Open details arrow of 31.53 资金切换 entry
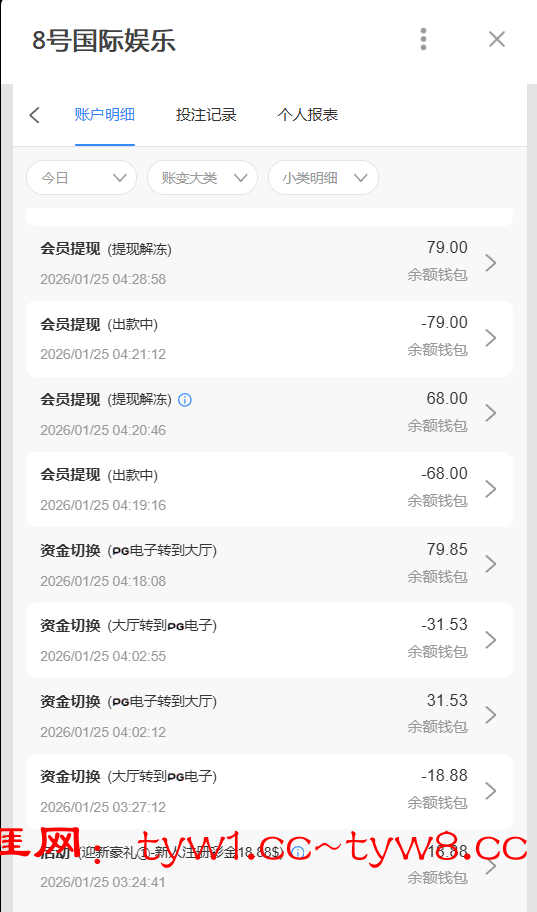Image resolution: width=537 pixels, height=912 pixels. click(491, 715)
